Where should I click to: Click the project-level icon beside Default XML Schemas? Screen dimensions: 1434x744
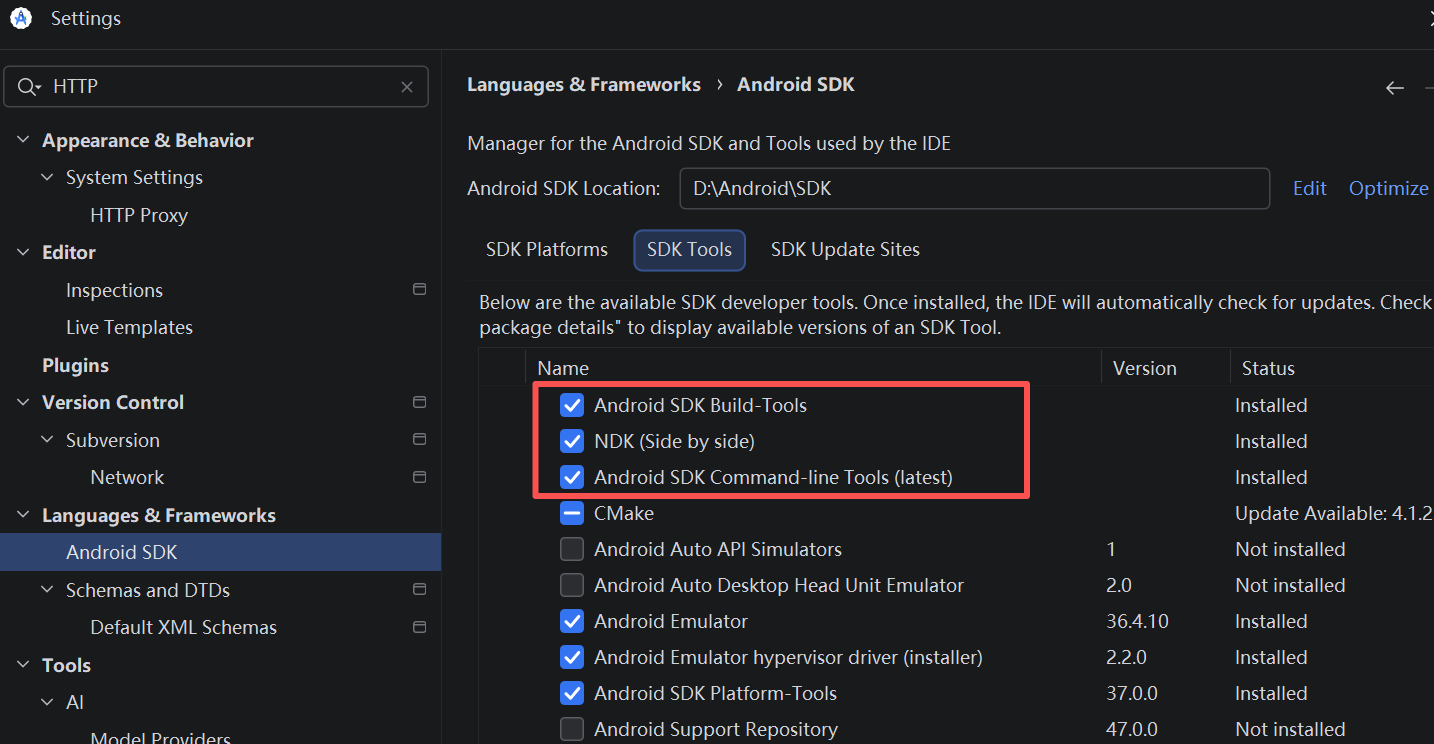pyautogui.click(x=419, y=627)
